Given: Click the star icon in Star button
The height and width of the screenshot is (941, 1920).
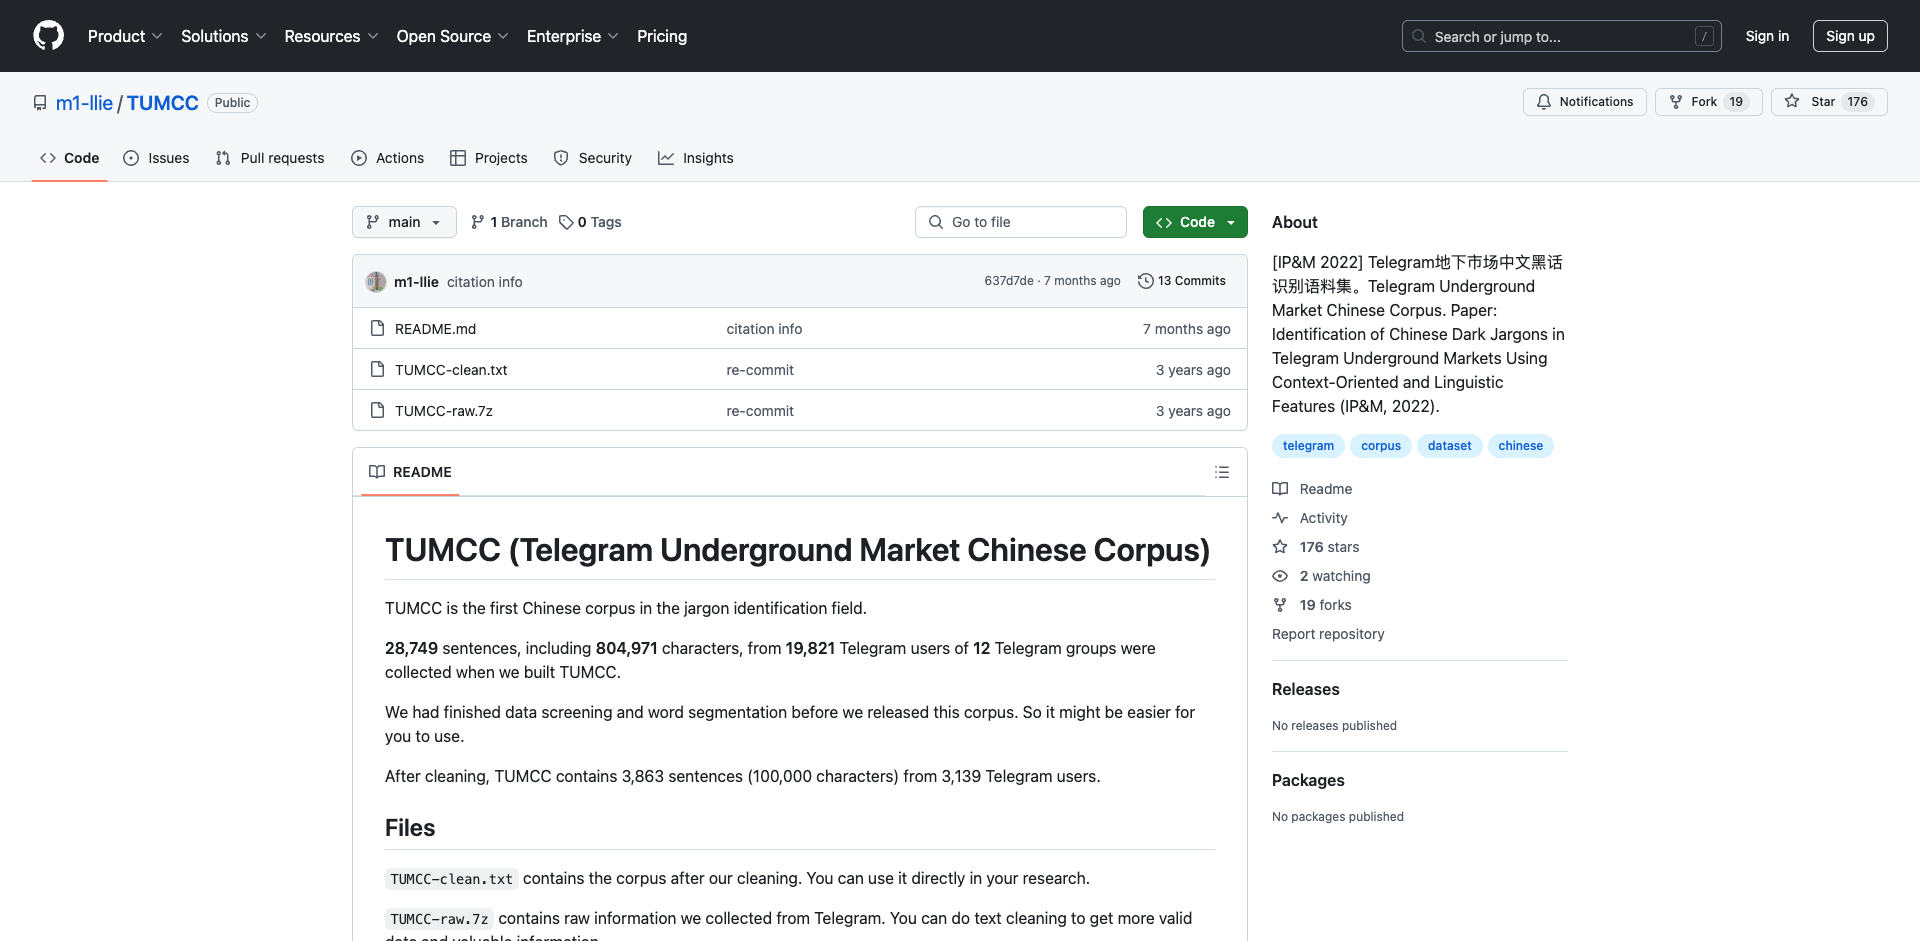Looking at the screenshot, I should click(1792, 102).
